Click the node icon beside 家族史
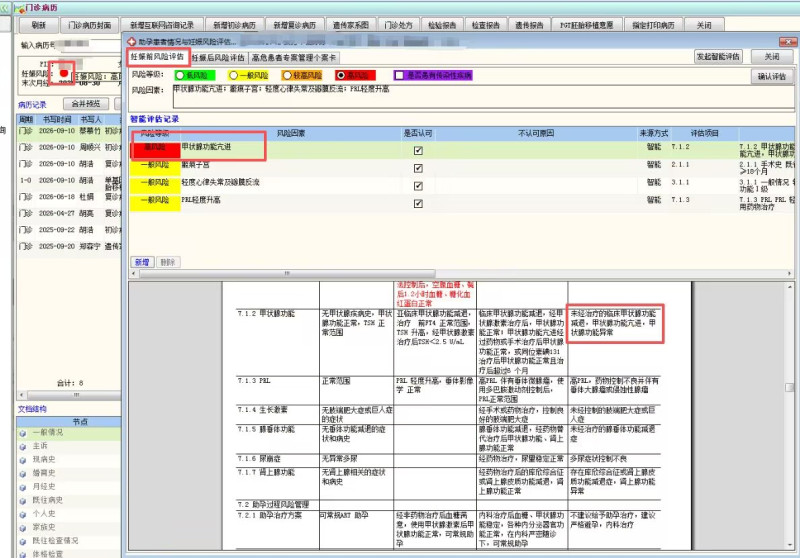800x558 pixels. 22,528
